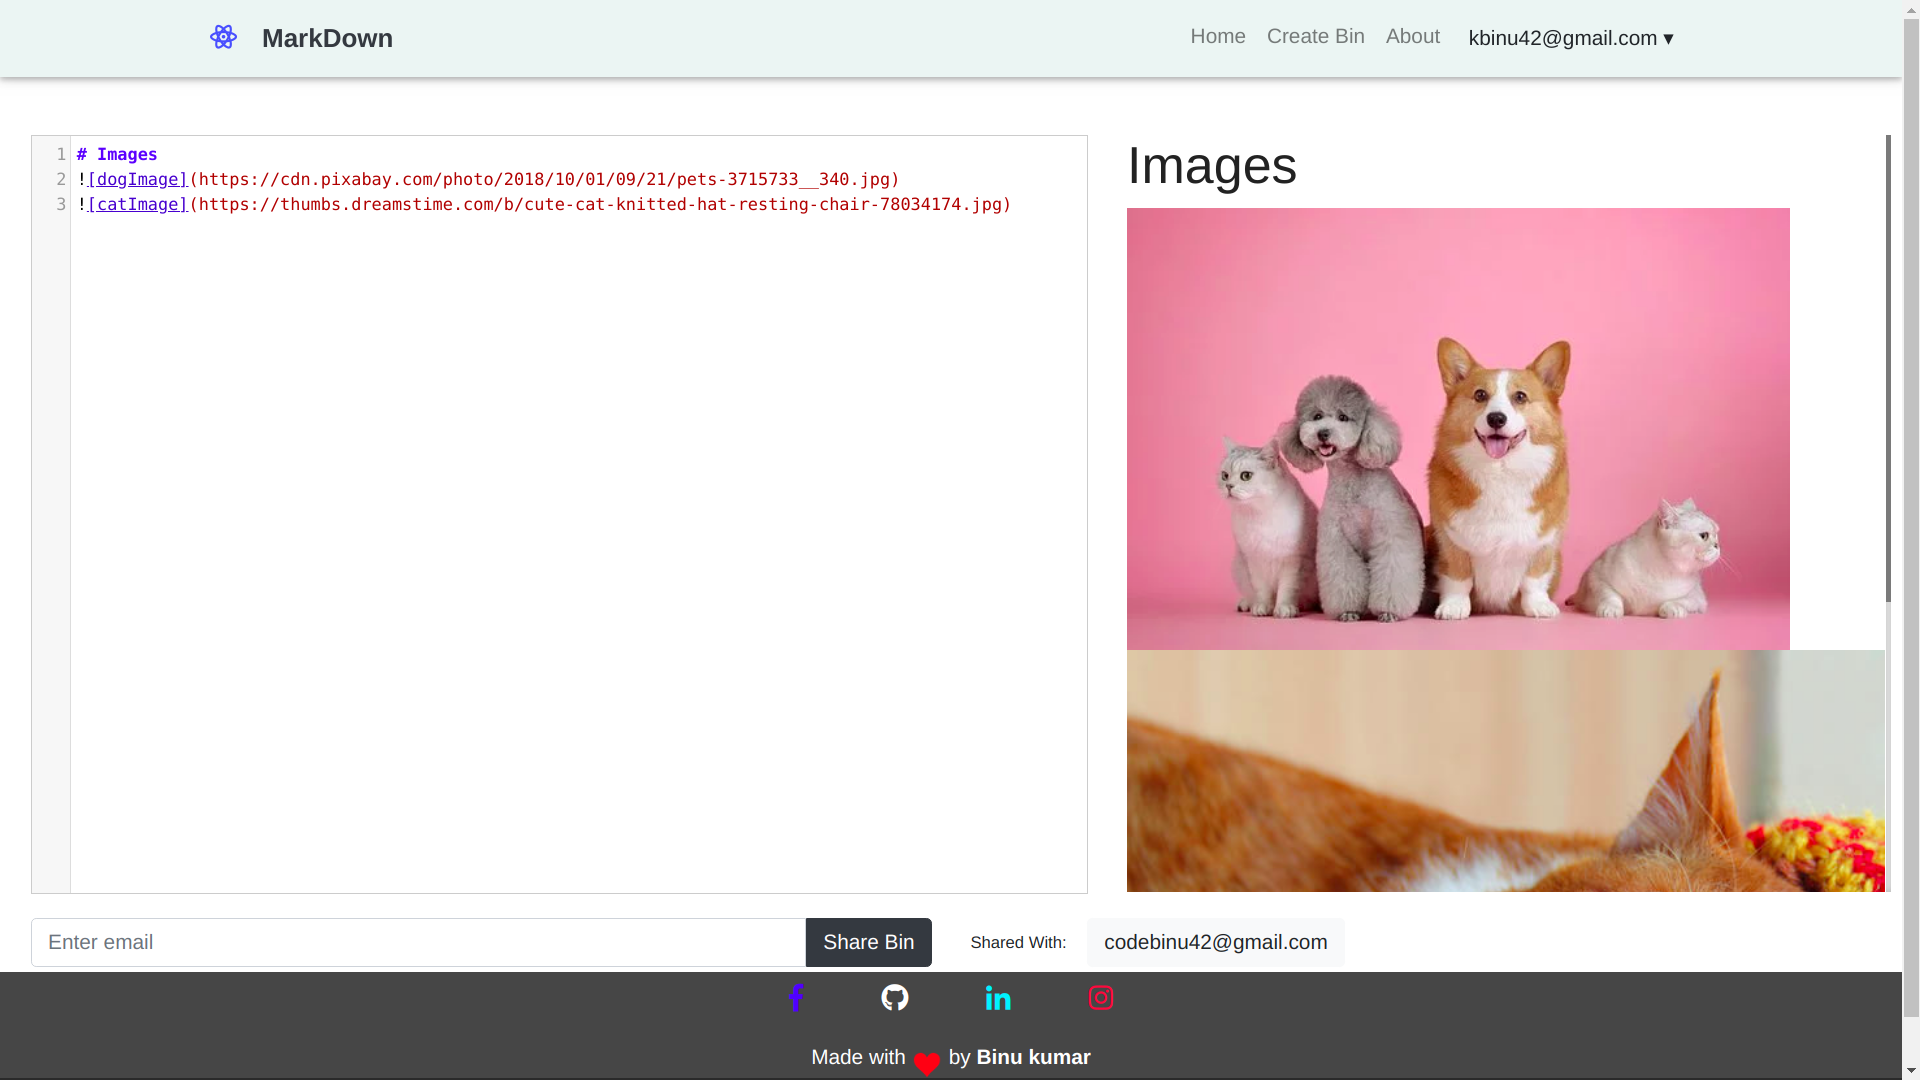1920x1080 pixels.
Task: Expand the kbinu42@gmail.com account dropdown
Action: pyautogui.click(x=1570, y=38)
